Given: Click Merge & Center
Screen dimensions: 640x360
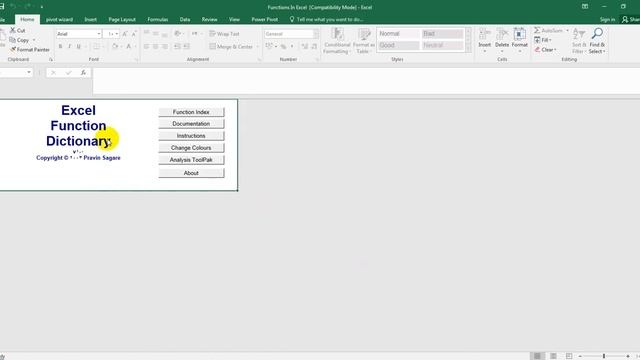Looking at the screenshot, I should point(231,47).
